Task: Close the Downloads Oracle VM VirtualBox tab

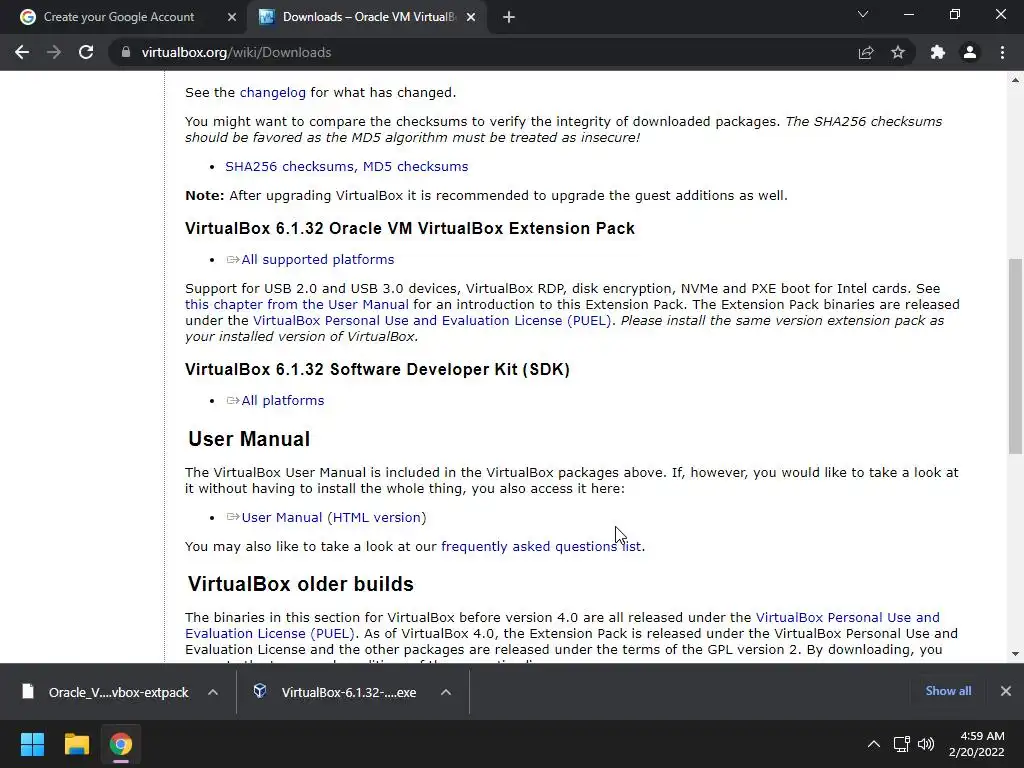Action: (471, 17)
